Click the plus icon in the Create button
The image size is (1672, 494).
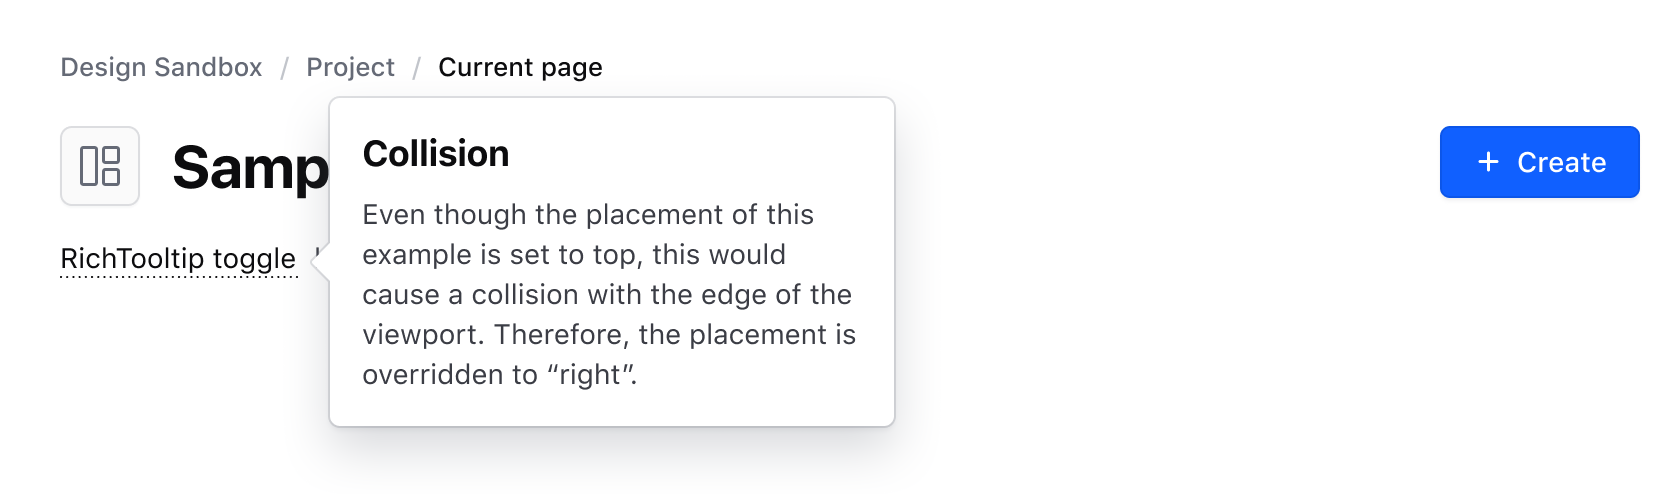tap(1488, 162)
